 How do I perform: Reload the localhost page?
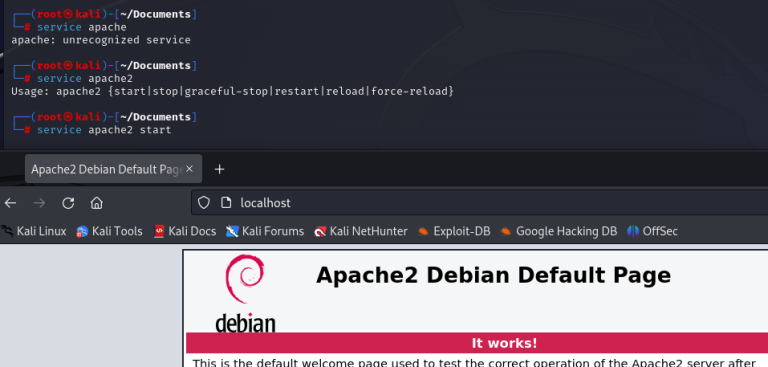click(x=68, y=203)
